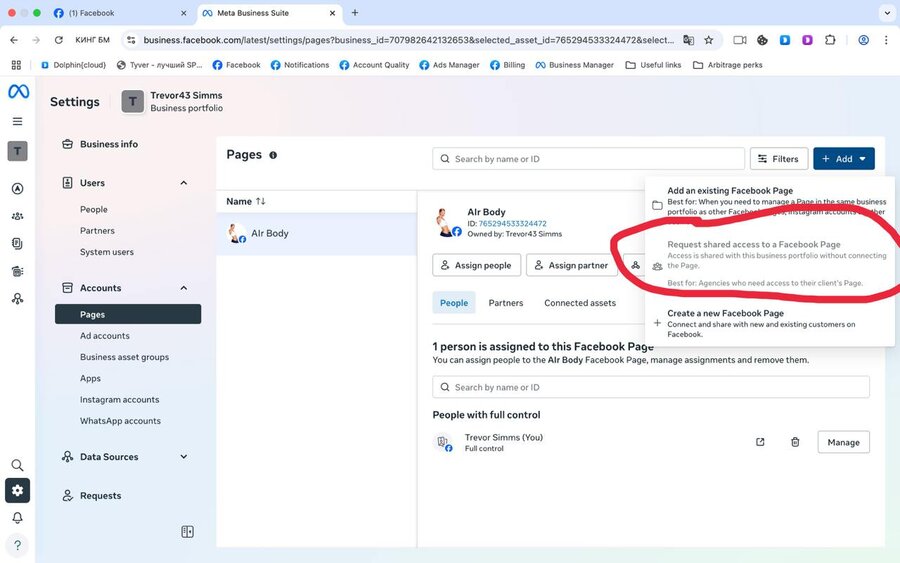Click trash icon next to Trevor Simms
The height and width of the screenshot is (563, 900).
(x=795, y=442)
